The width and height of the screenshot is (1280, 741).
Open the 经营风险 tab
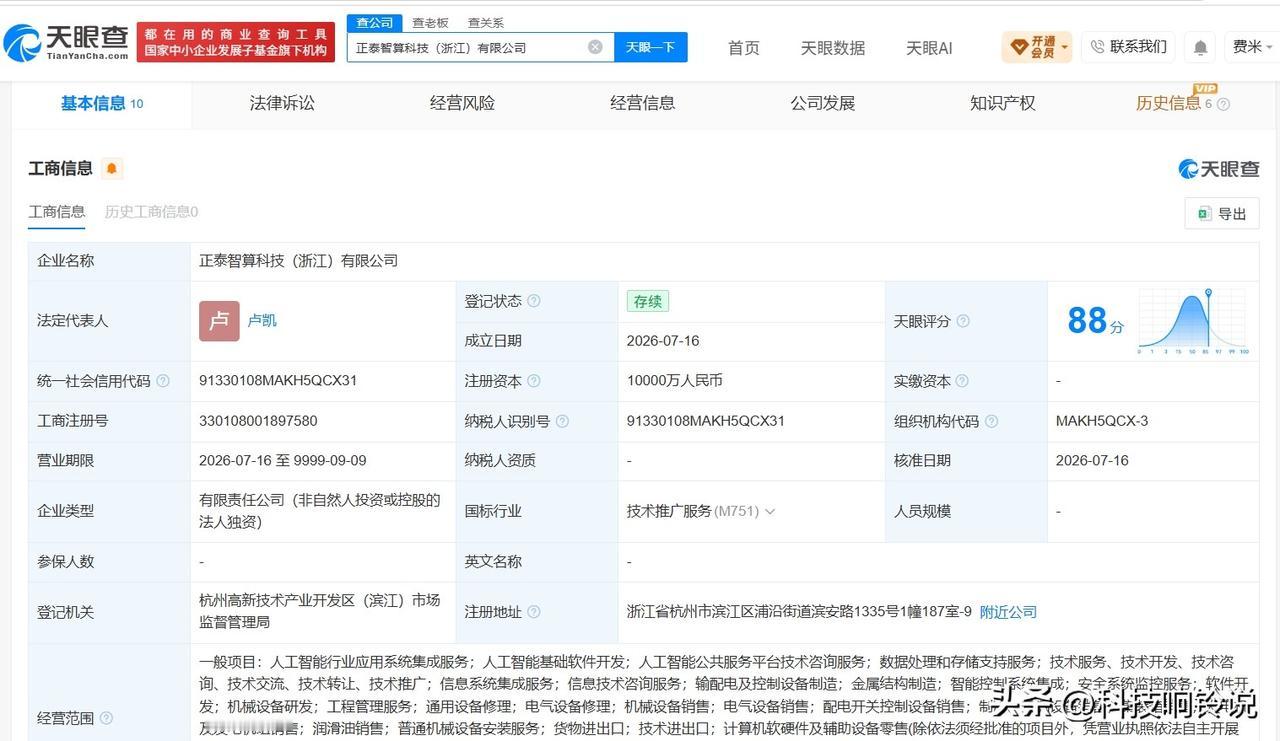[x=462, y=103]
